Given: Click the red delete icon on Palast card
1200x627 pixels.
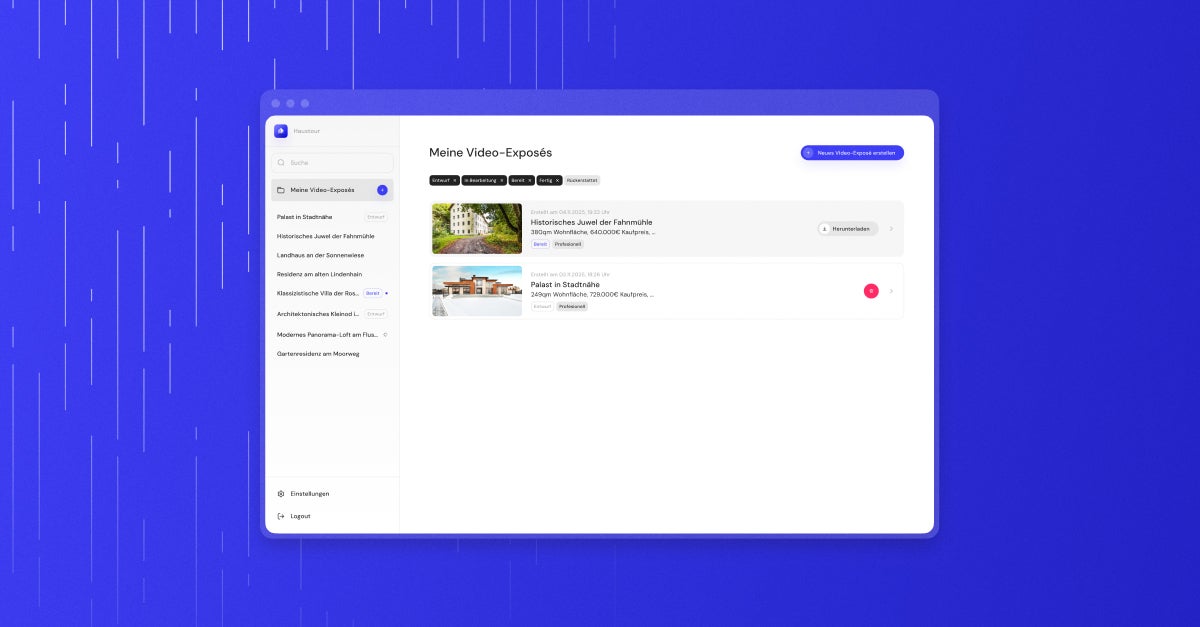Looking at the screenshot, I should coord(871,291).
